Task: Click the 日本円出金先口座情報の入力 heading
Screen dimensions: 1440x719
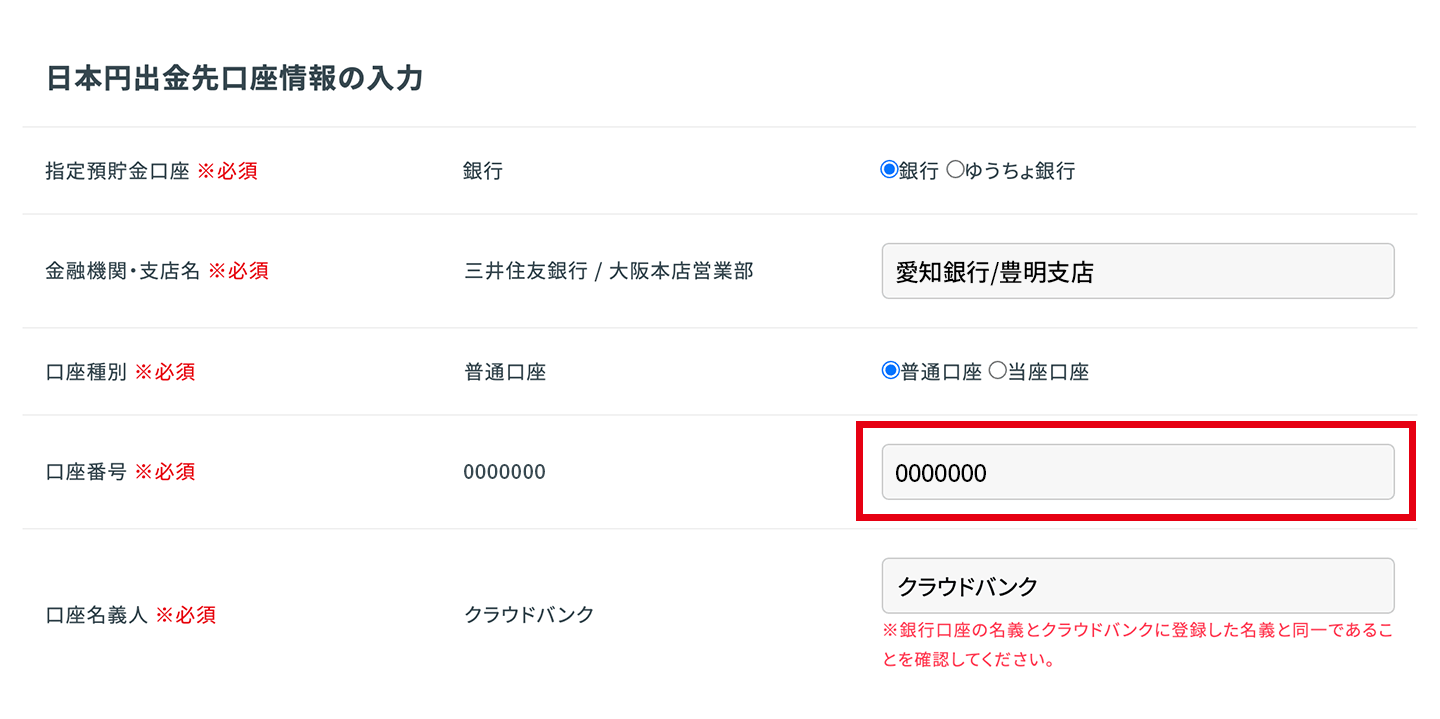Action: coord(235,79)
